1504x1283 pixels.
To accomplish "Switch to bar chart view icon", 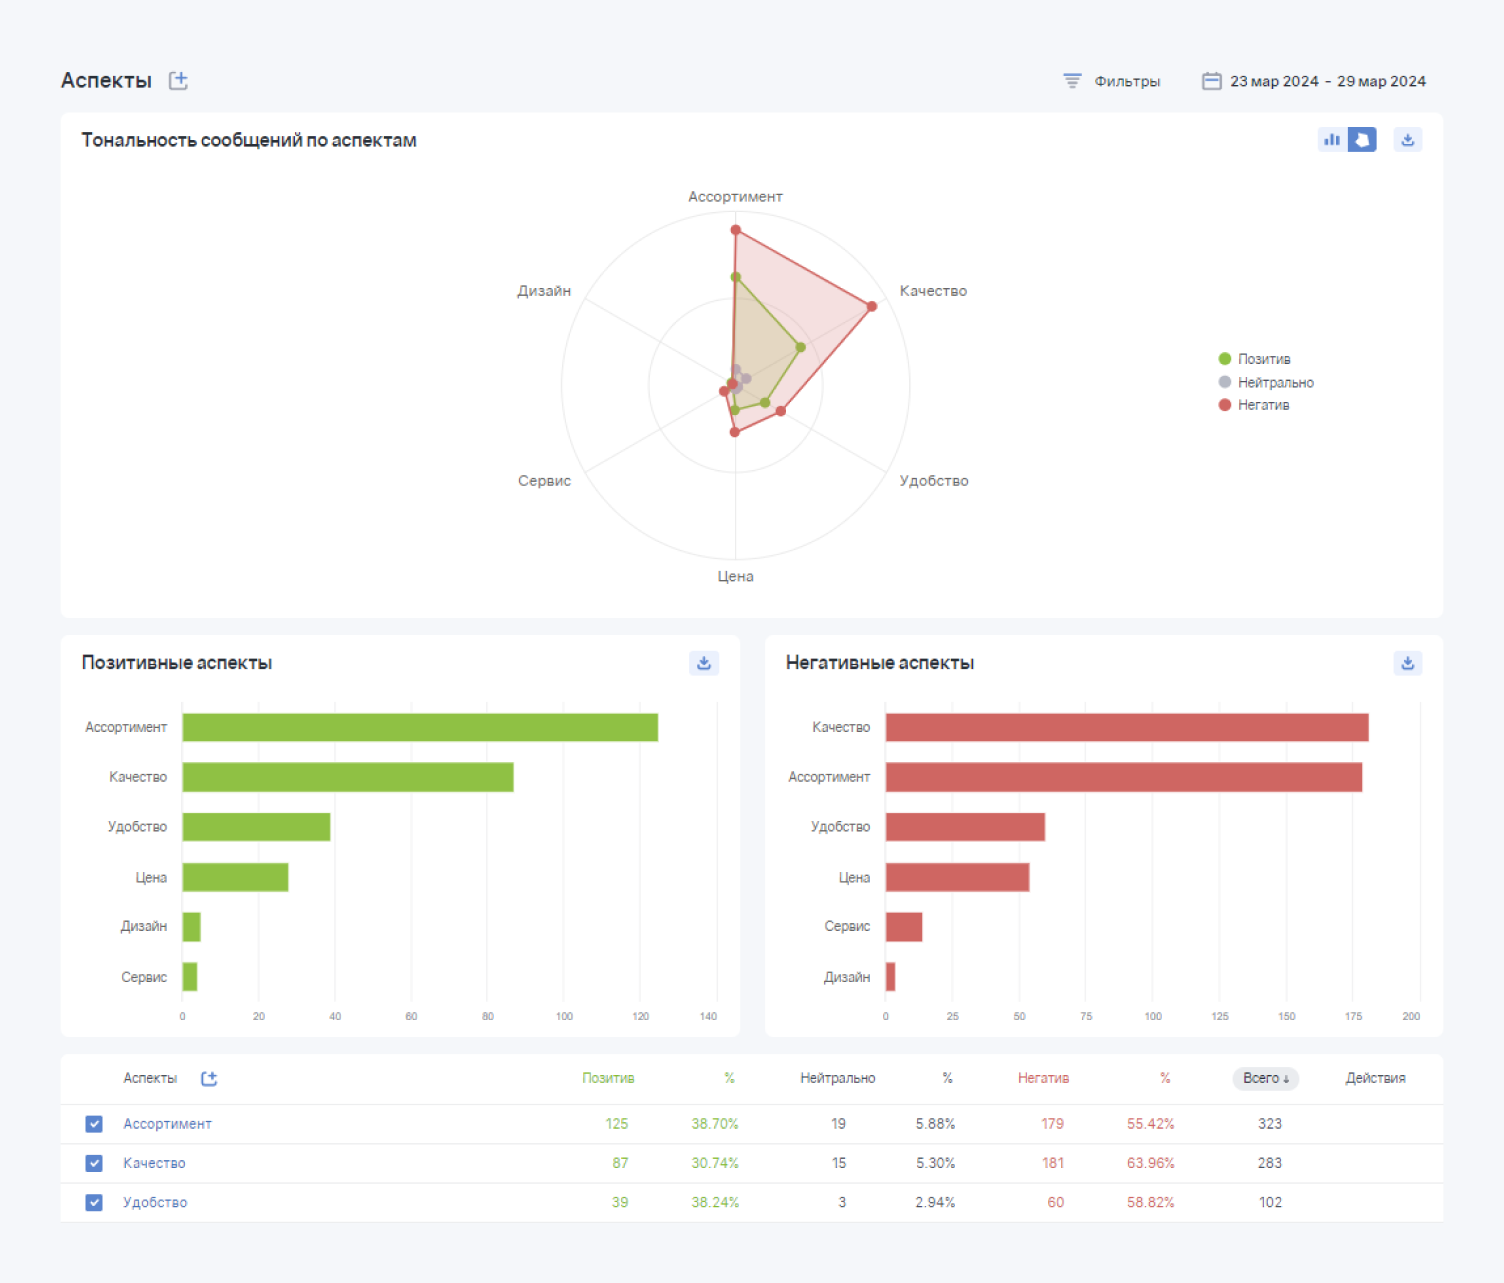I will (1332, 140).
